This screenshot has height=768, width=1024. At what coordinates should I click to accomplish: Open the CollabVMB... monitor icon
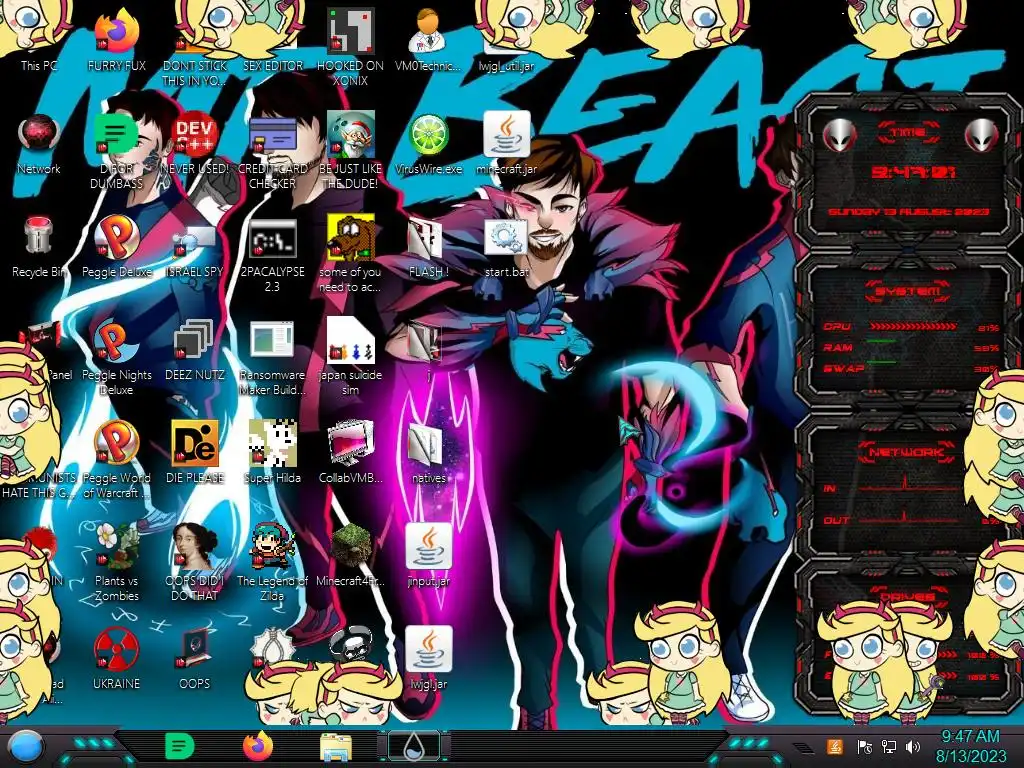[x=350, y=452]
